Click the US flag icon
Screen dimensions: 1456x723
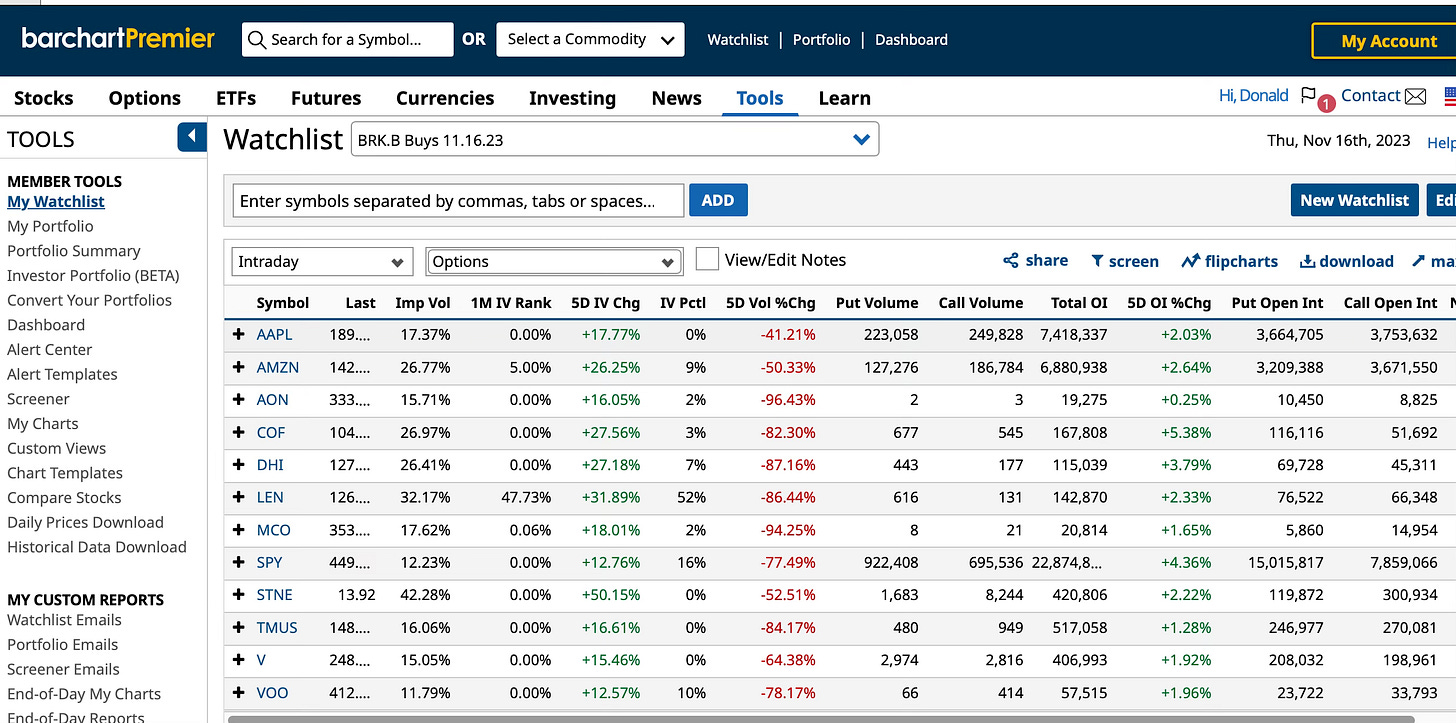1450,97
